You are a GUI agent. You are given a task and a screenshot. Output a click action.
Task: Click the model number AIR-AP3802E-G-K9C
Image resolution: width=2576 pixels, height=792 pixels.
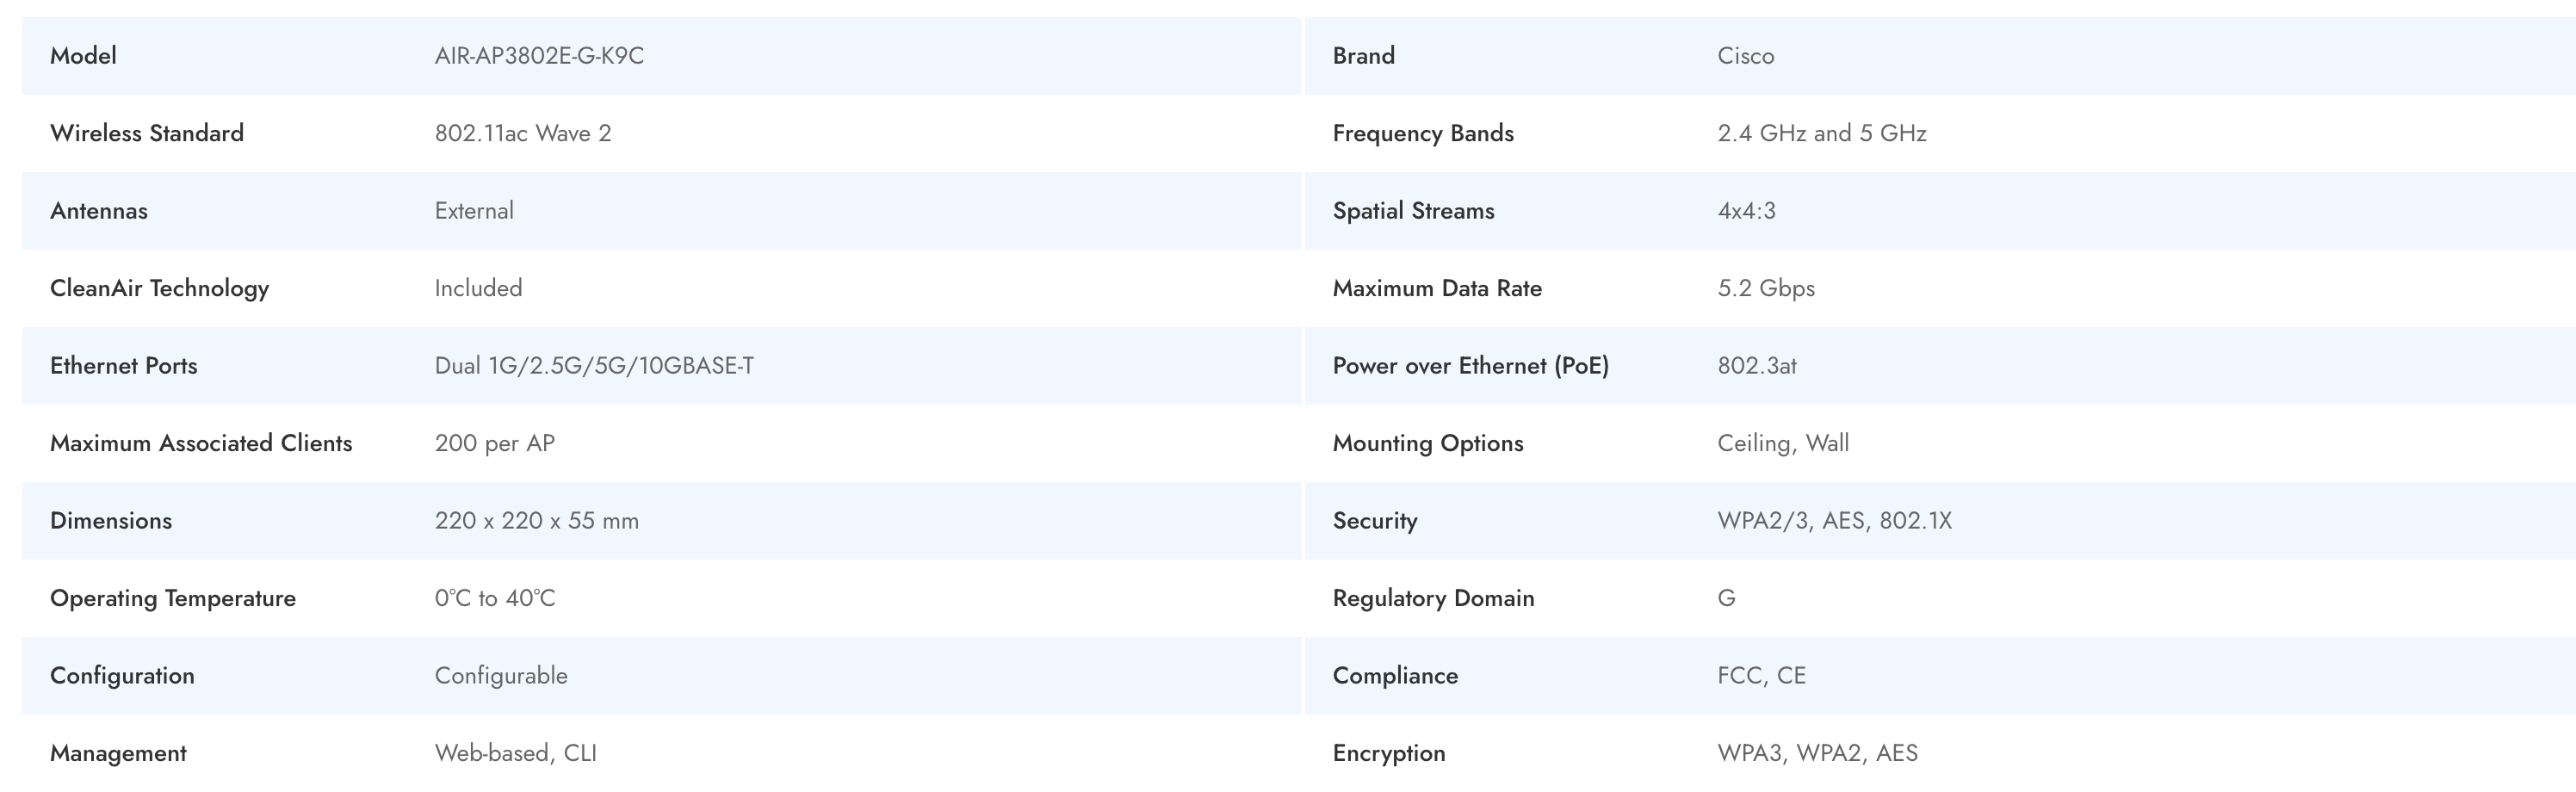[539, 56]
